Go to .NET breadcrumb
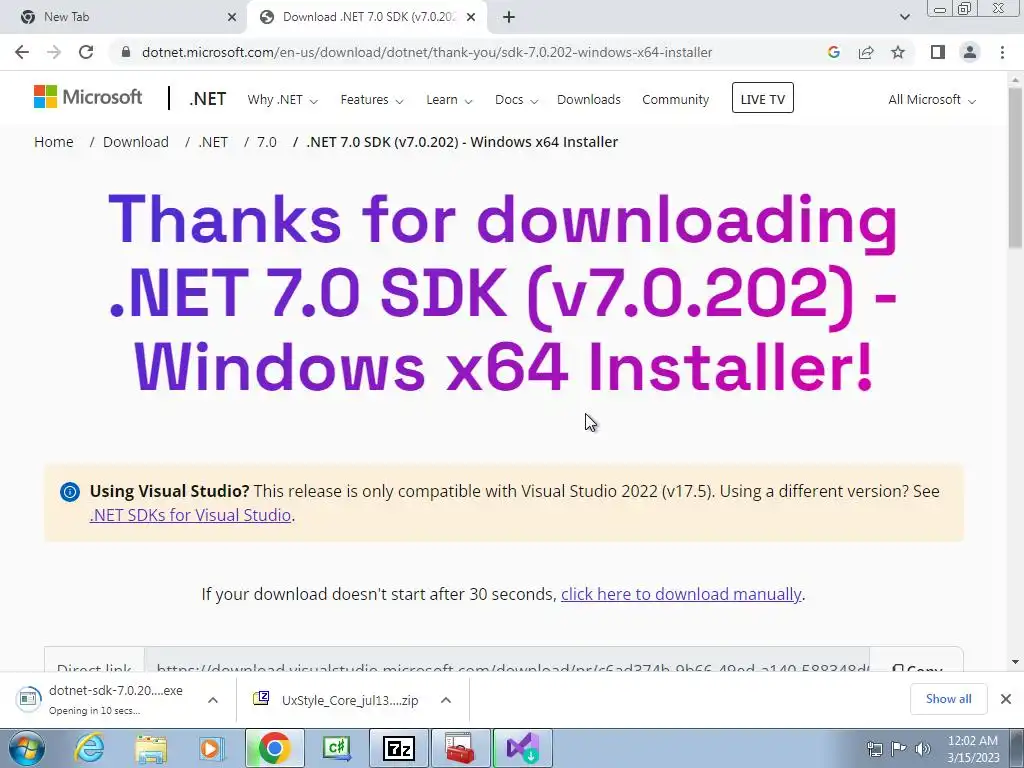The width and height of the screenshot is (1024, 768). (213, 142)
